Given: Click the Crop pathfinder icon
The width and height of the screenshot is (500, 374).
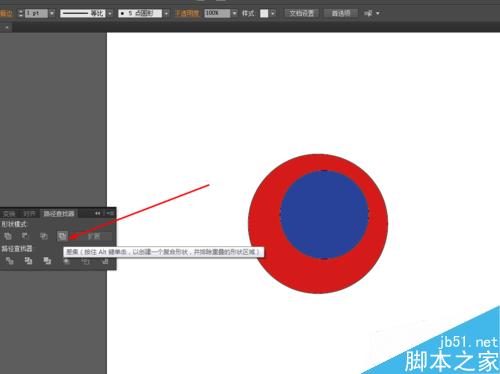Looking at the screenshot, I should (x=67, y=261).
